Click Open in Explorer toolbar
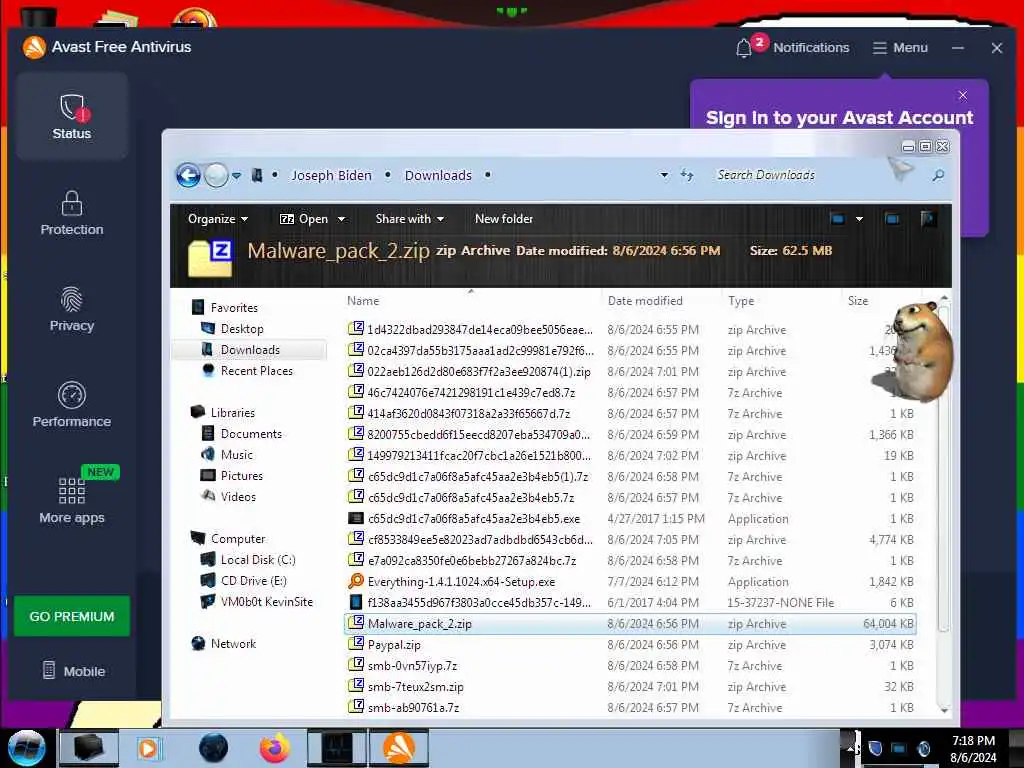This screenshot has height=768, width=1024. point(304,219)
